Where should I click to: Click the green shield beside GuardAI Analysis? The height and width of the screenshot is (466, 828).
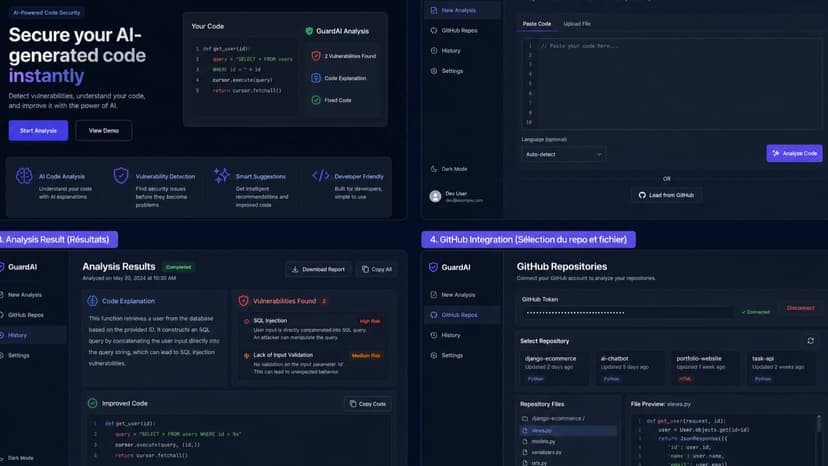(309, 31)
